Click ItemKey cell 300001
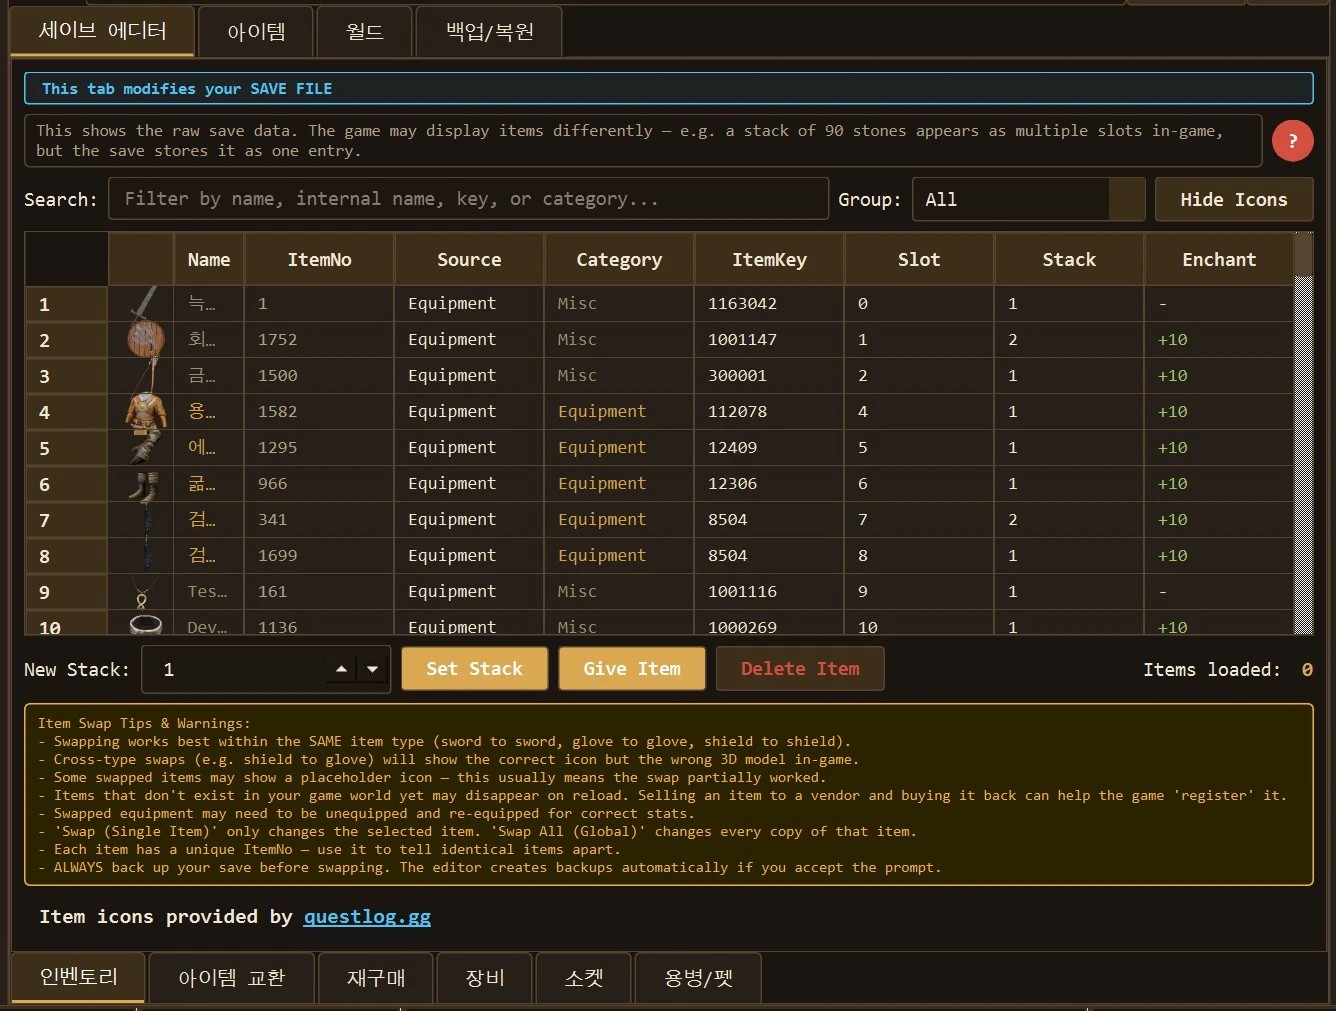Viewport: 1336px width, 1011px height. [769, 376]
